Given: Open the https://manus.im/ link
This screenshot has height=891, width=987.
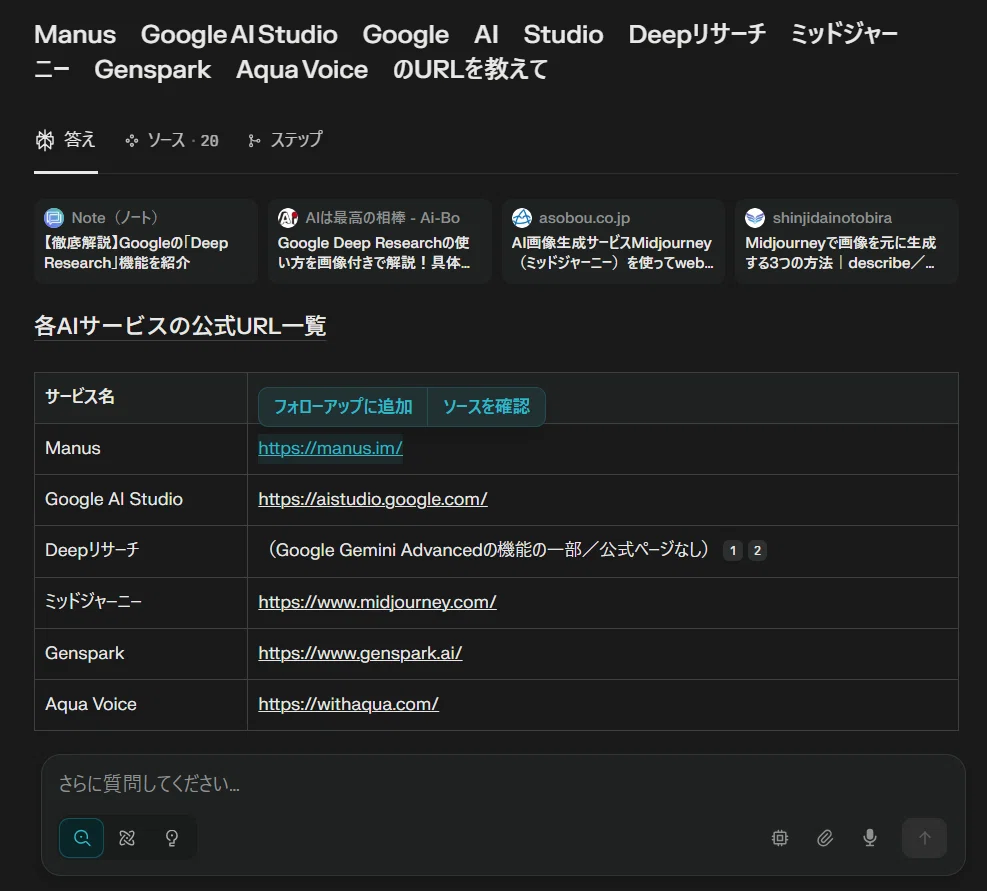Looking at the screenshot, I should [330, 448].
